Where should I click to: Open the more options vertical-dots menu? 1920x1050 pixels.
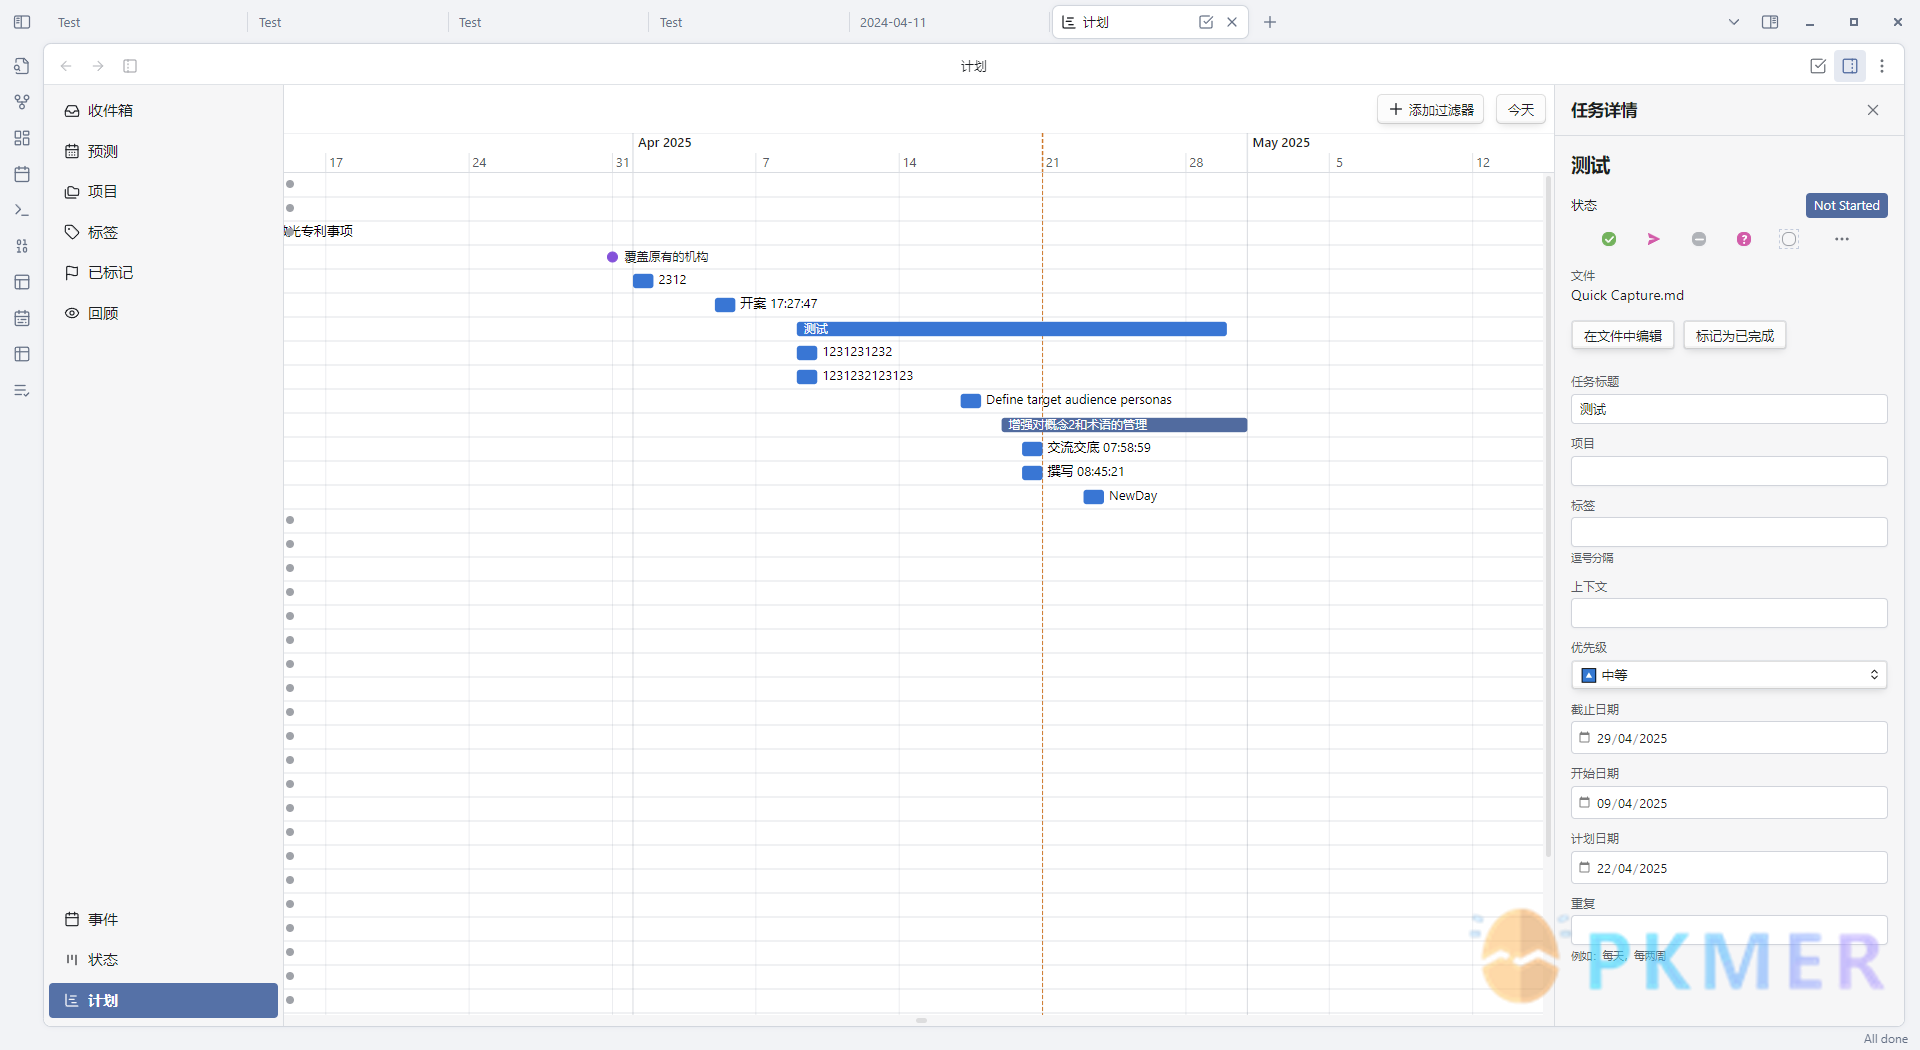(1882, 66)
